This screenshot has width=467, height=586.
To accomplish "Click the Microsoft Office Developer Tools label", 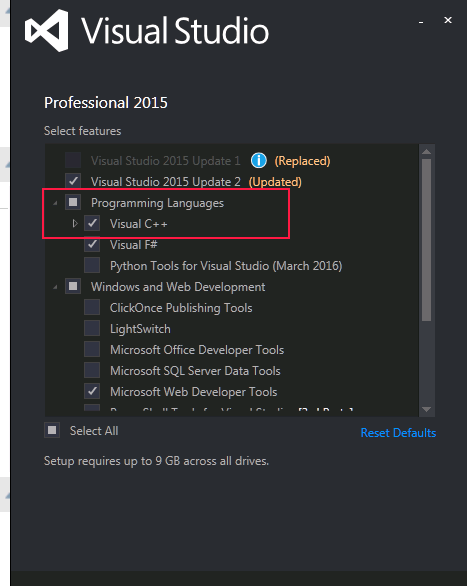I will click(x=197, y=350).
